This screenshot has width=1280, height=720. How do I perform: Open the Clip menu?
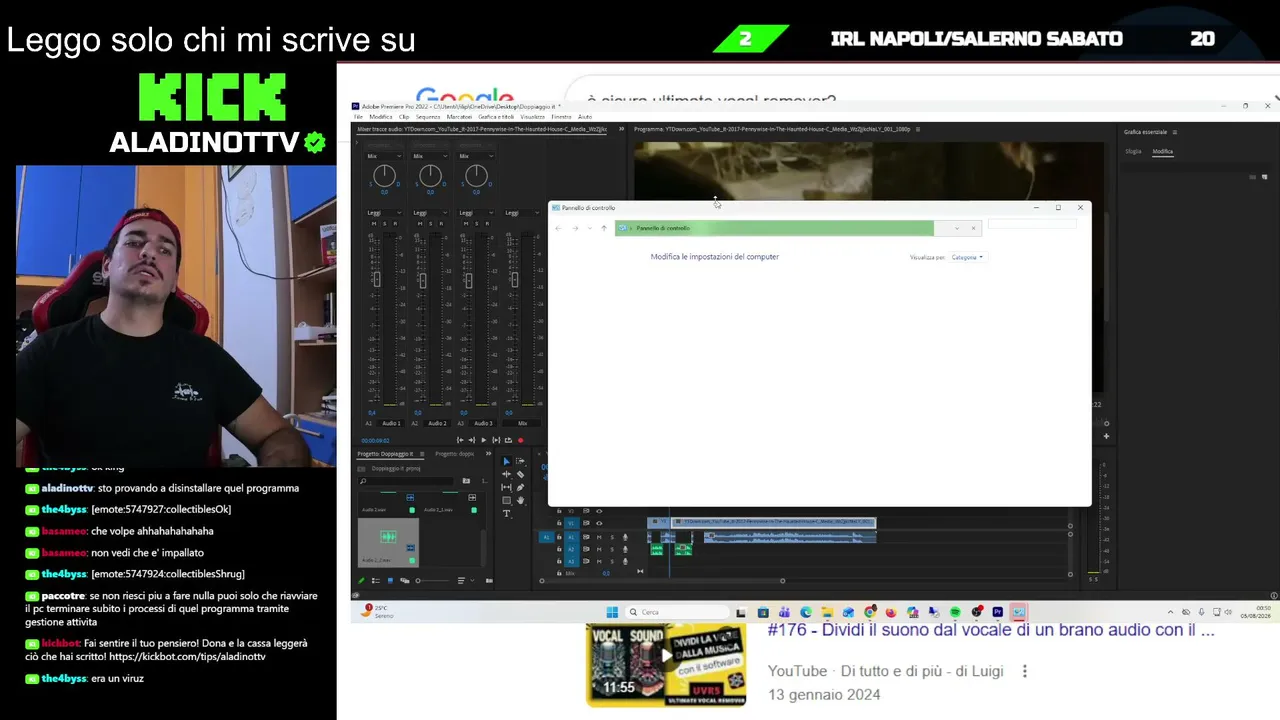point(404,117)
